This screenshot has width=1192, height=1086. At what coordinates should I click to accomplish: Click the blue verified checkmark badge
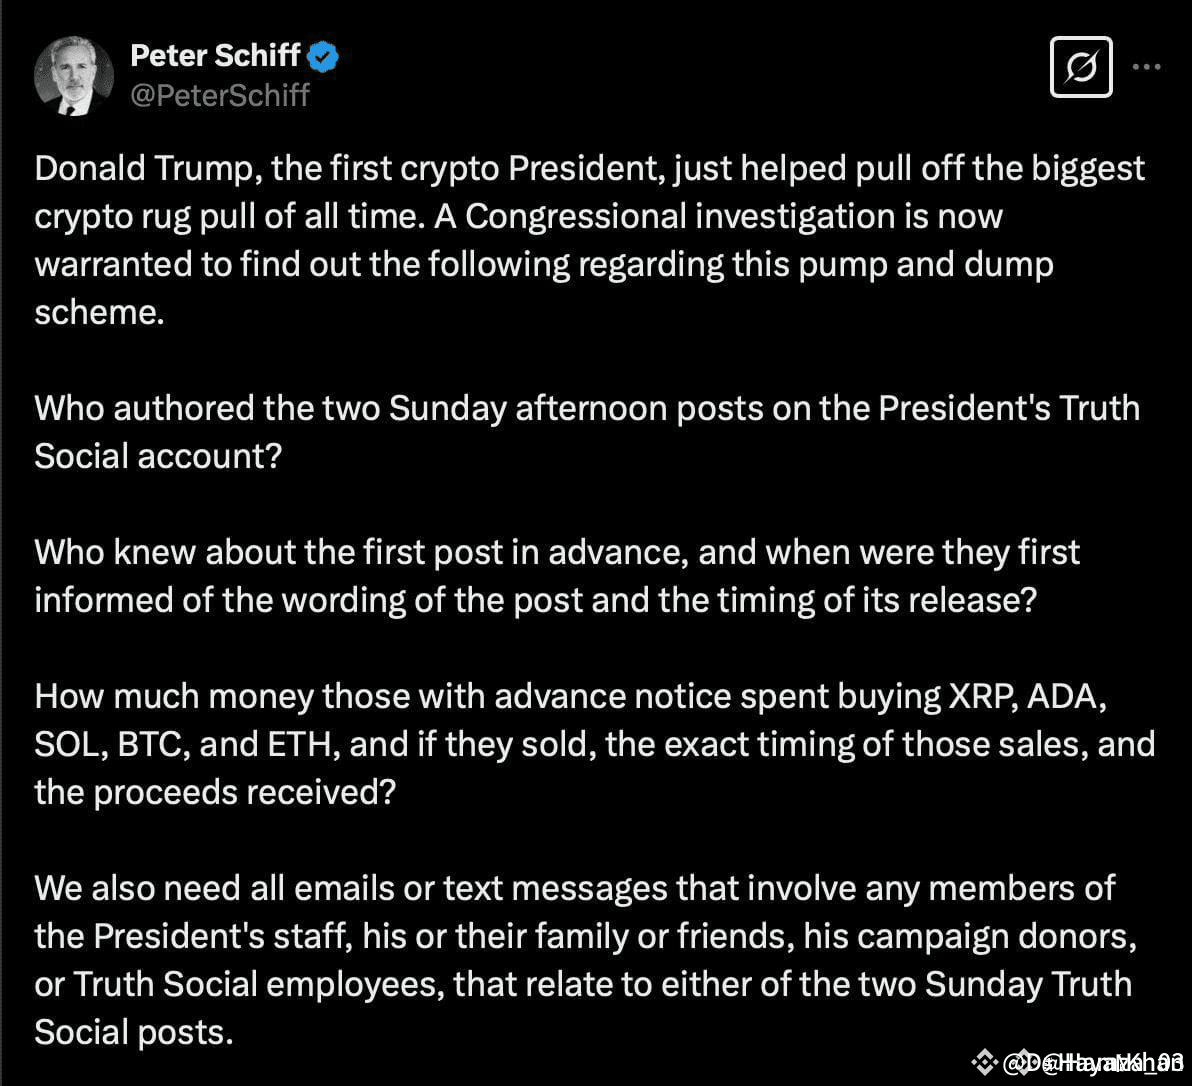[x=323, y=56]
